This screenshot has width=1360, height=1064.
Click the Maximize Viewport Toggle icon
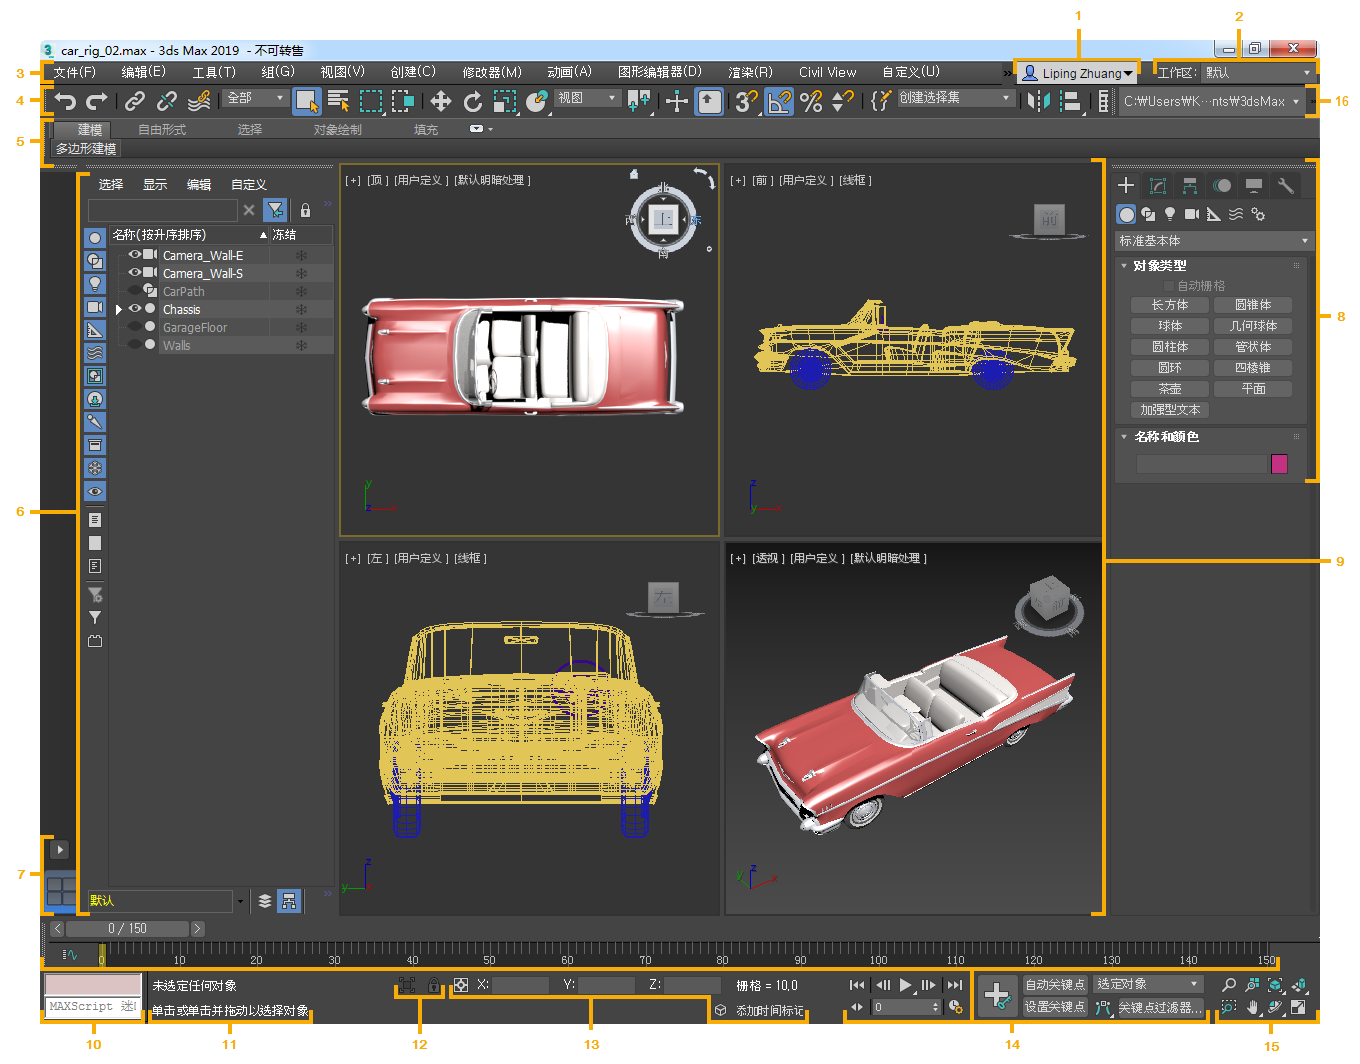click(1298, 1007)
